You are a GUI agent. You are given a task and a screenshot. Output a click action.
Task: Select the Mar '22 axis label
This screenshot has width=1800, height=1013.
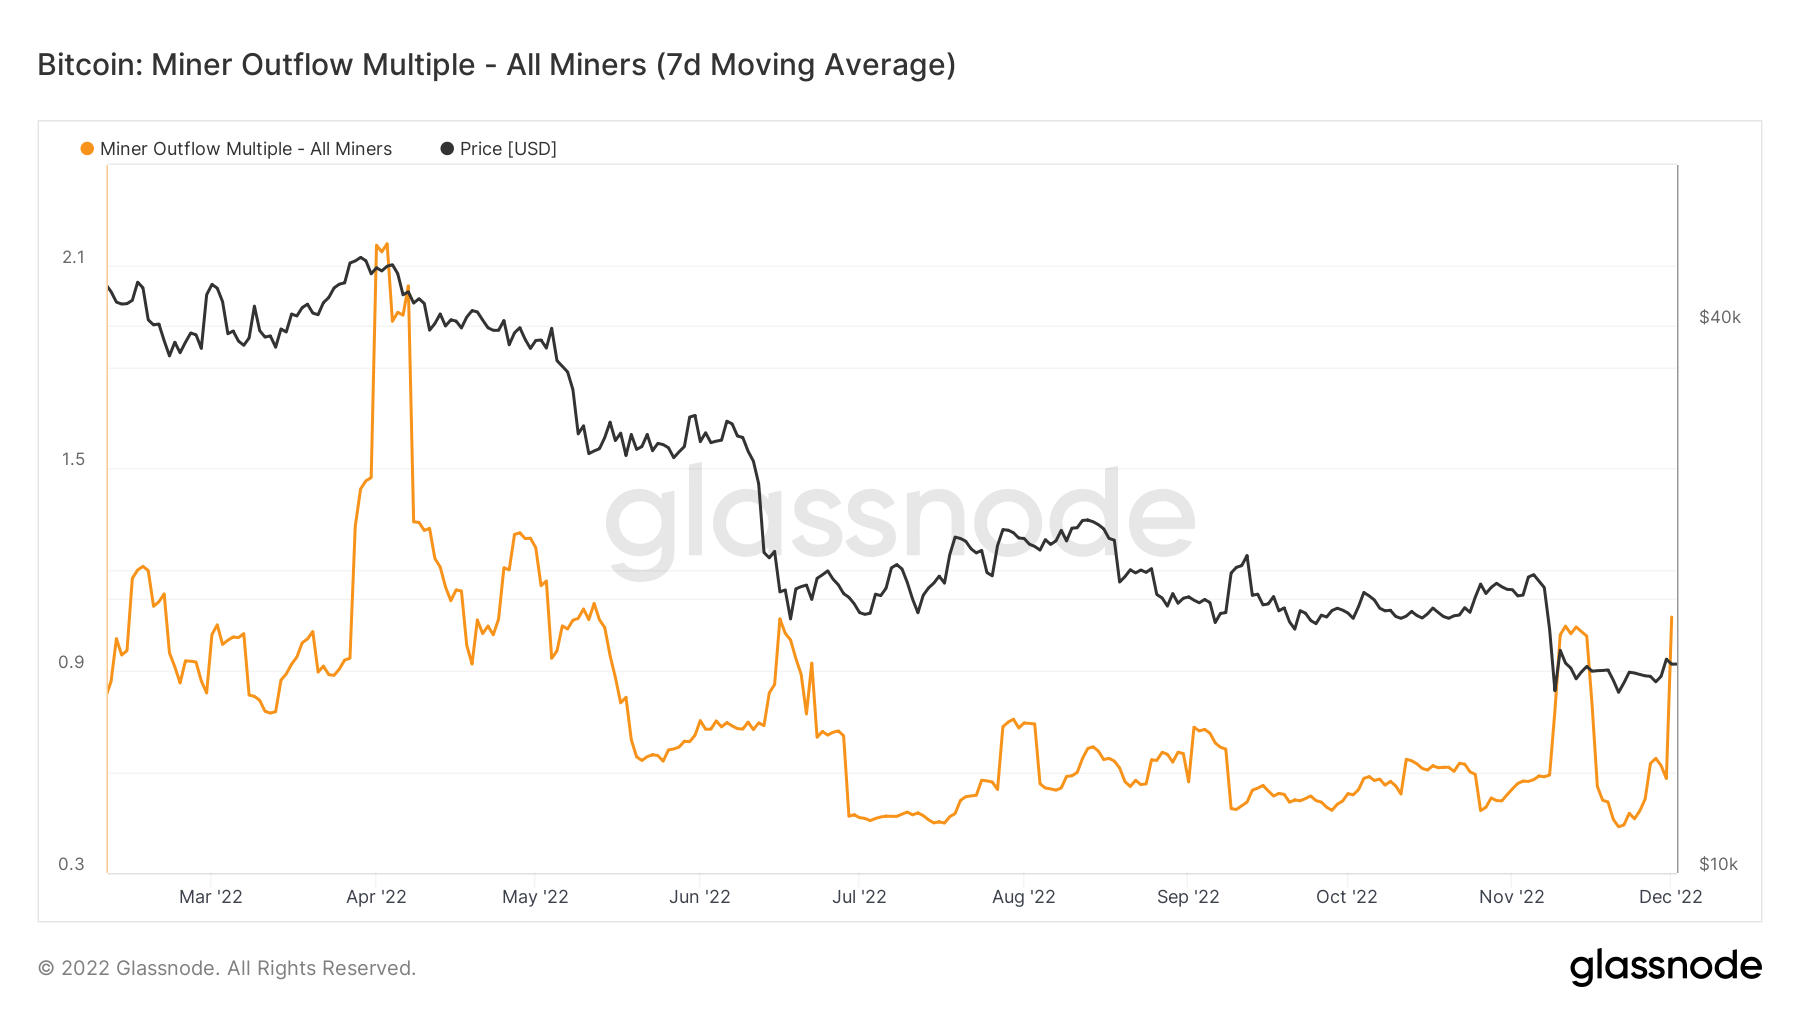coord(211,897)
